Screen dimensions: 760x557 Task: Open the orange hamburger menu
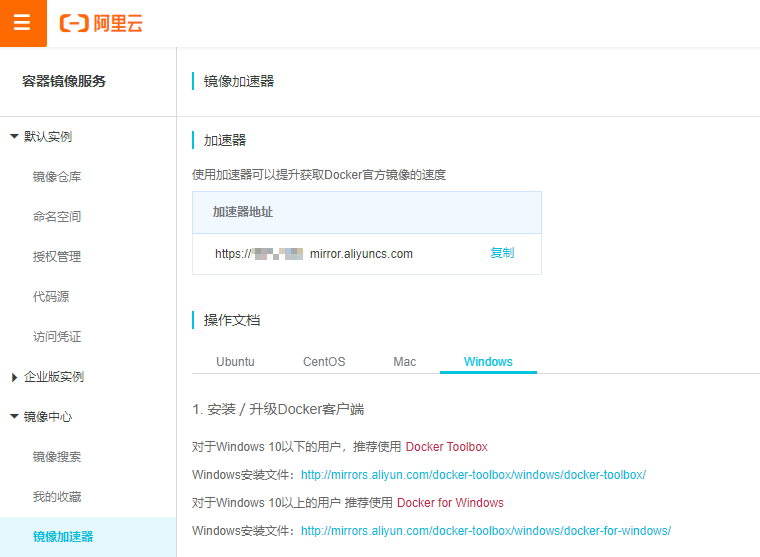tap(23, 23)
